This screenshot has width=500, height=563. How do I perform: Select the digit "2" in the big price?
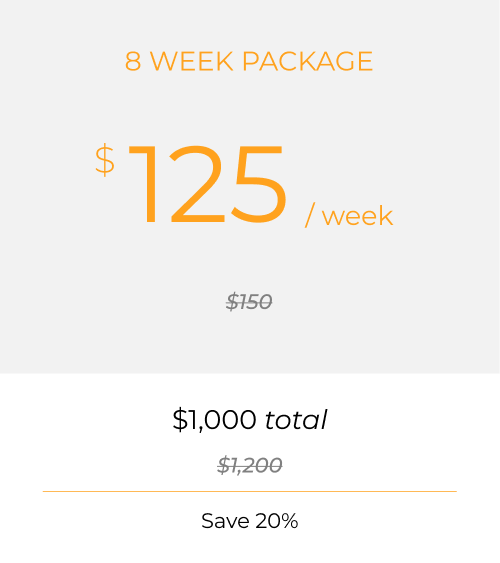[197, 184]
